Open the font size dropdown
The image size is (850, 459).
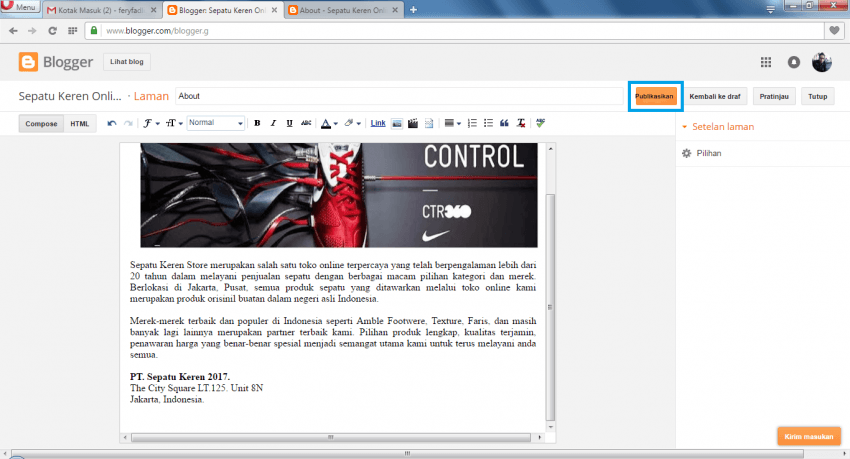pos(173,124)
